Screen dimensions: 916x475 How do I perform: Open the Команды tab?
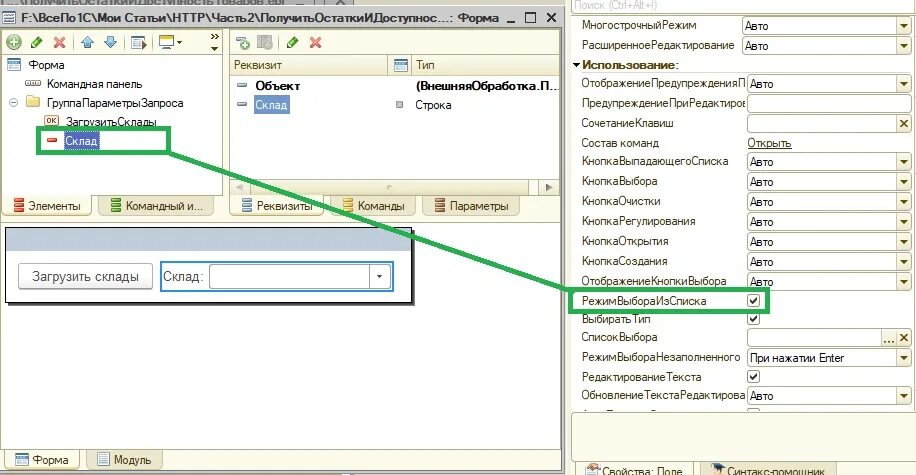(x=374, y=206)
